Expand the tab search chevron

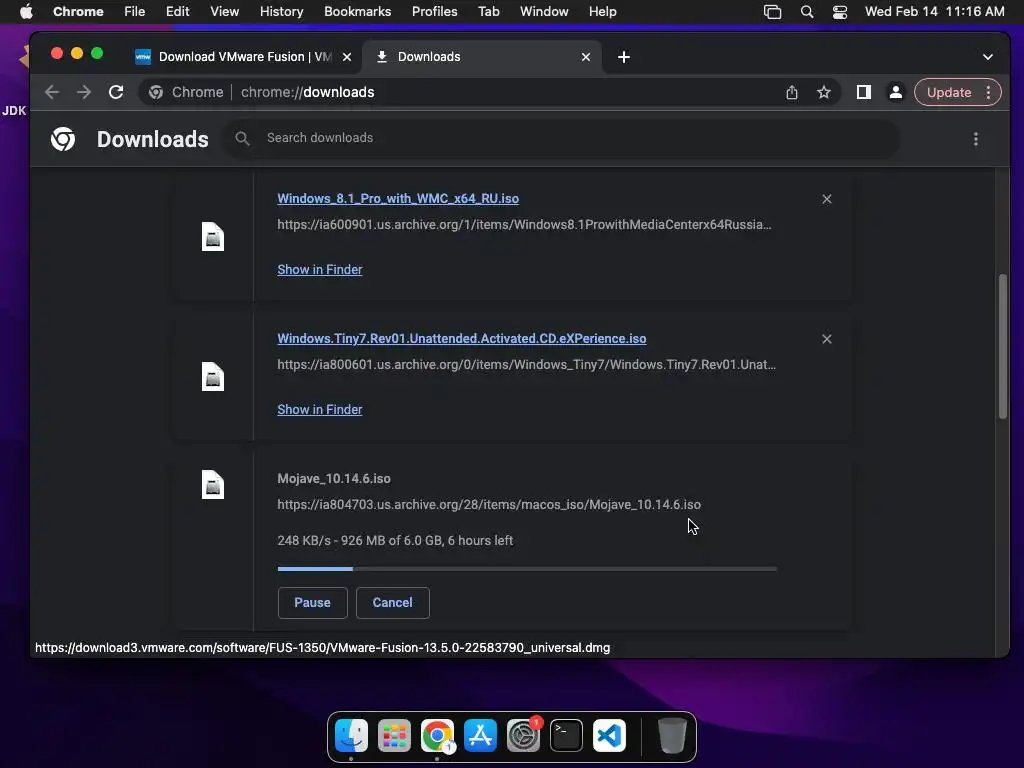987,57
